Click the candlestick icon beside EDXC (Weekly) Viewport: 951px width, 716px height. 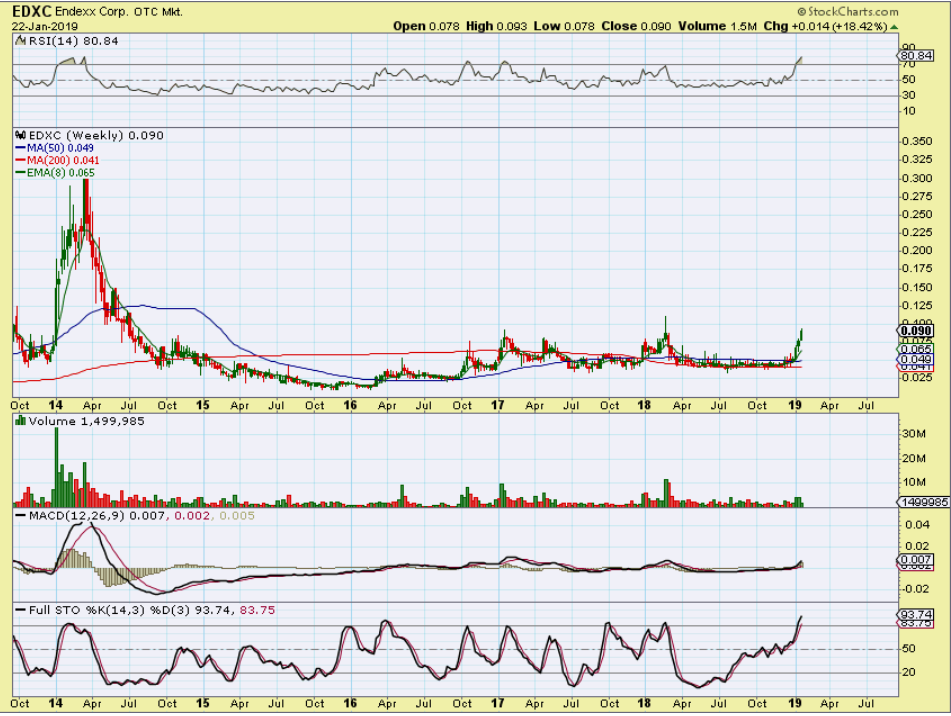click(20, 135)
